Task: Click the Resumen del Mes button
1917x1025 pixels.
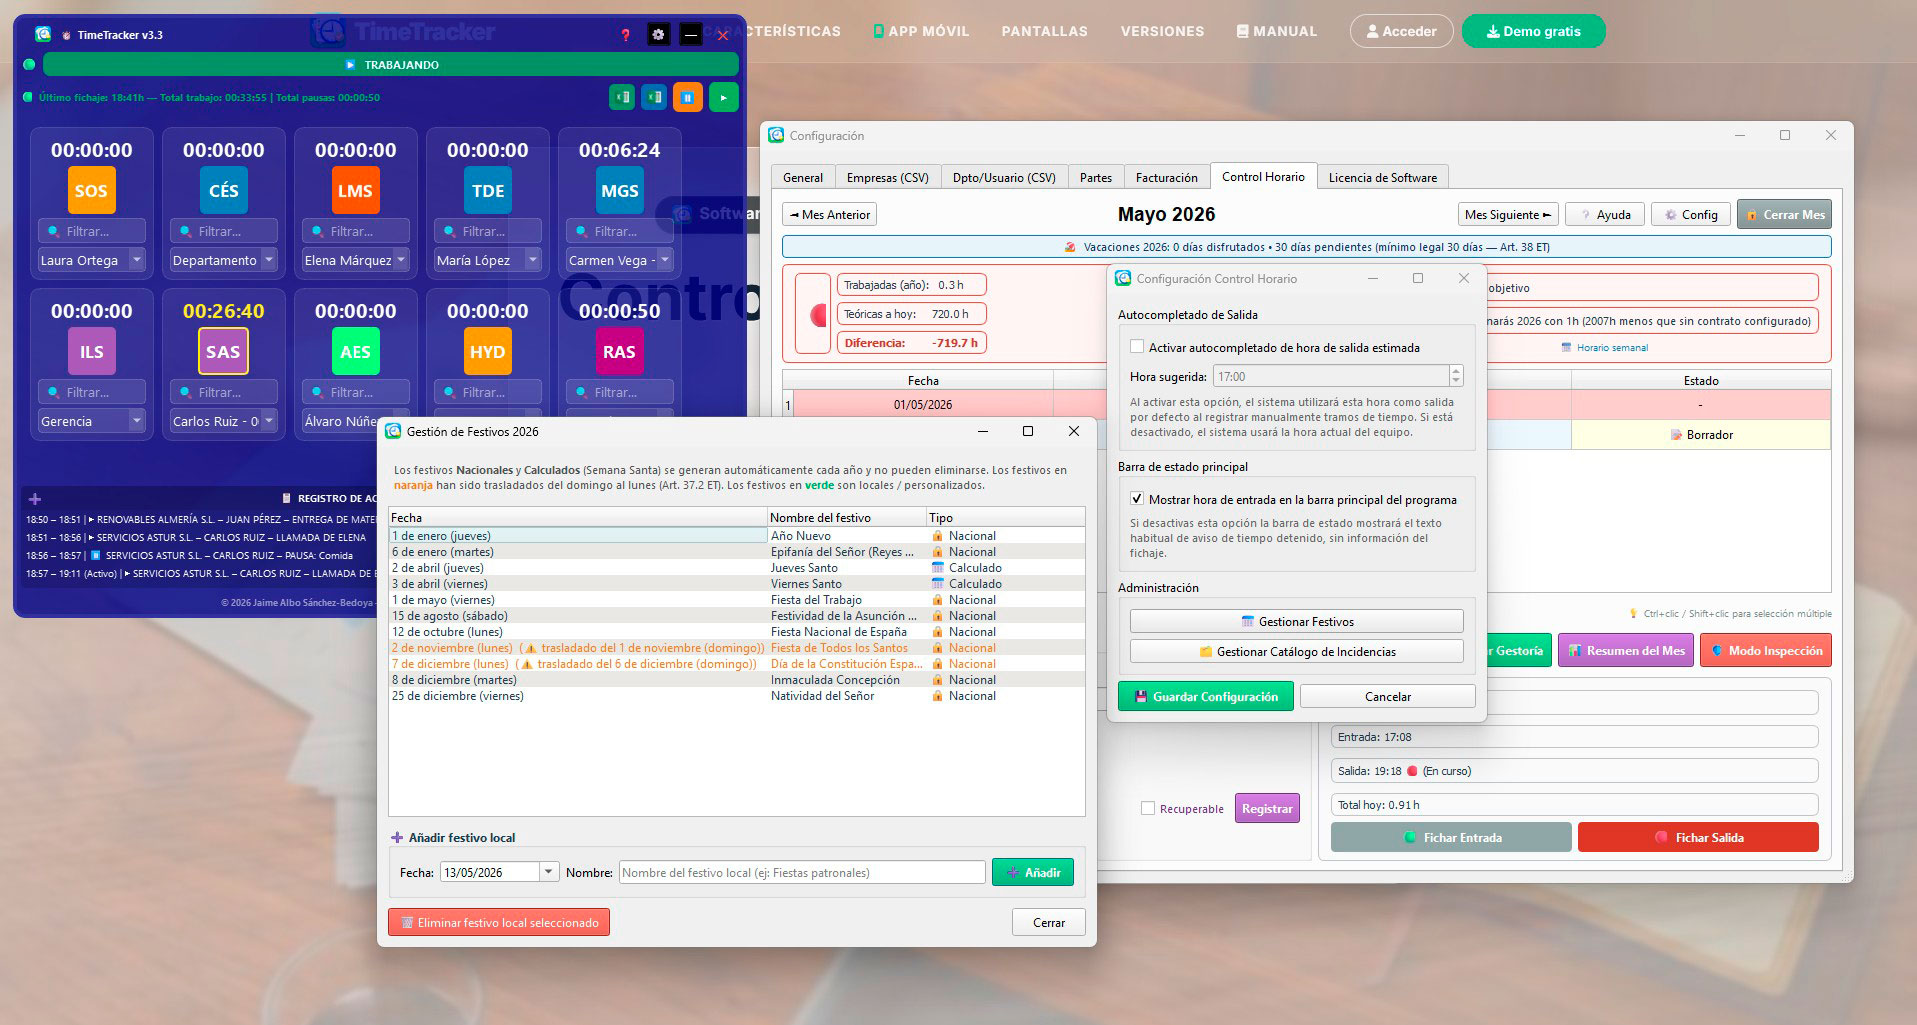Action: (1626, 650)
